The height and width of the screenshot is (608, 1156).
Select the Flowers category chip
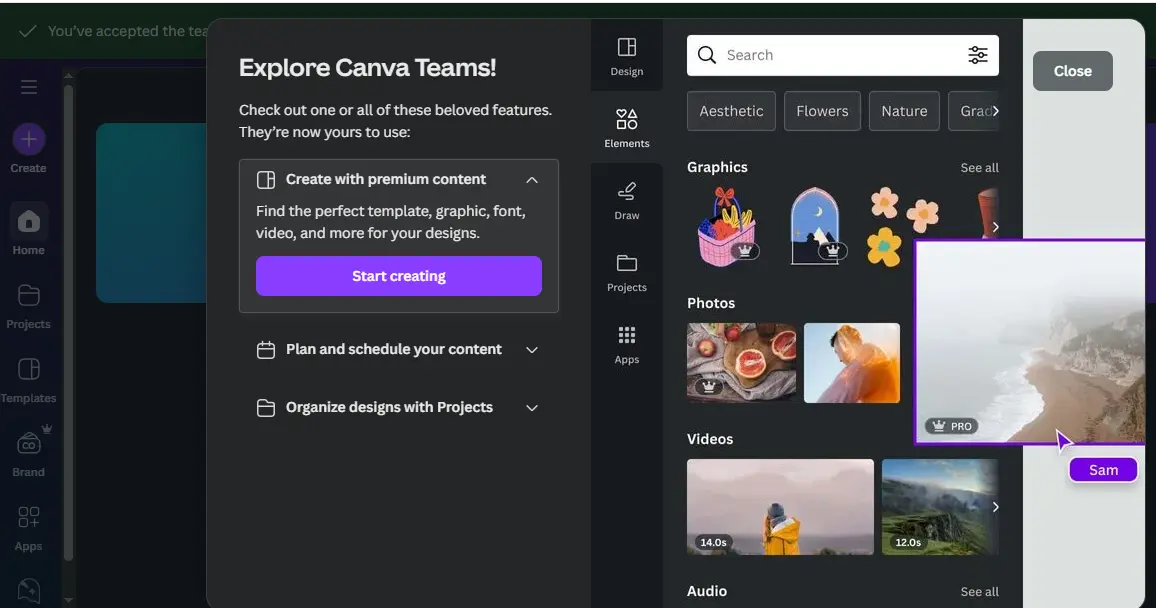(822, 111)
